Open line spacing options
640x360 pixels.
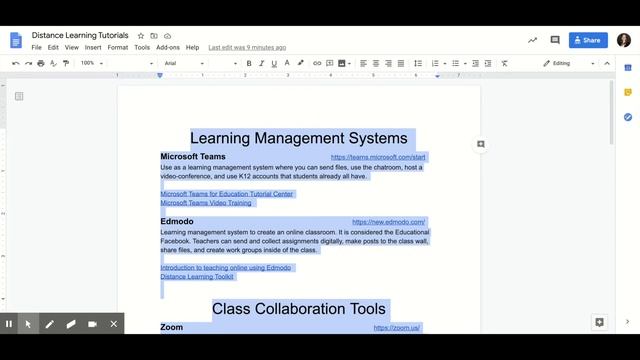coord(418,63)
